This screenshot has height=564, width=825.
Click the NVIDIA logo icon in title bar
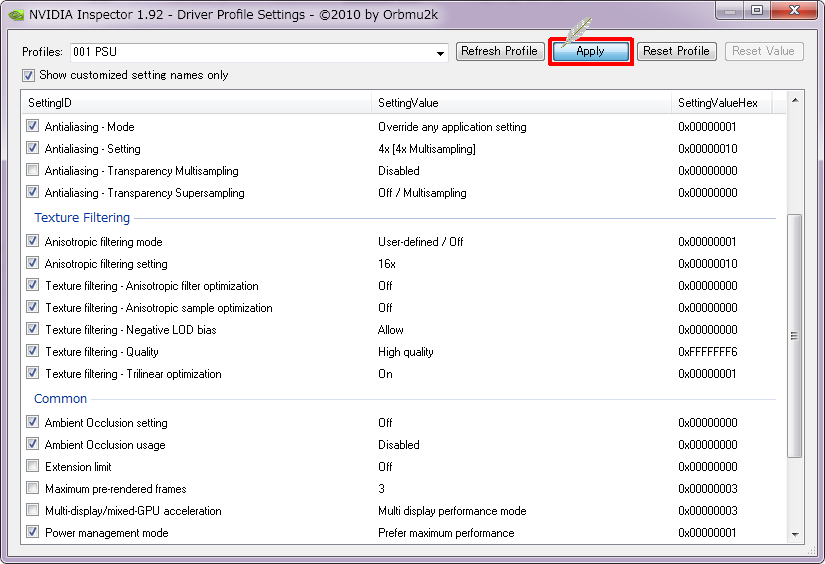coord(16,15)
